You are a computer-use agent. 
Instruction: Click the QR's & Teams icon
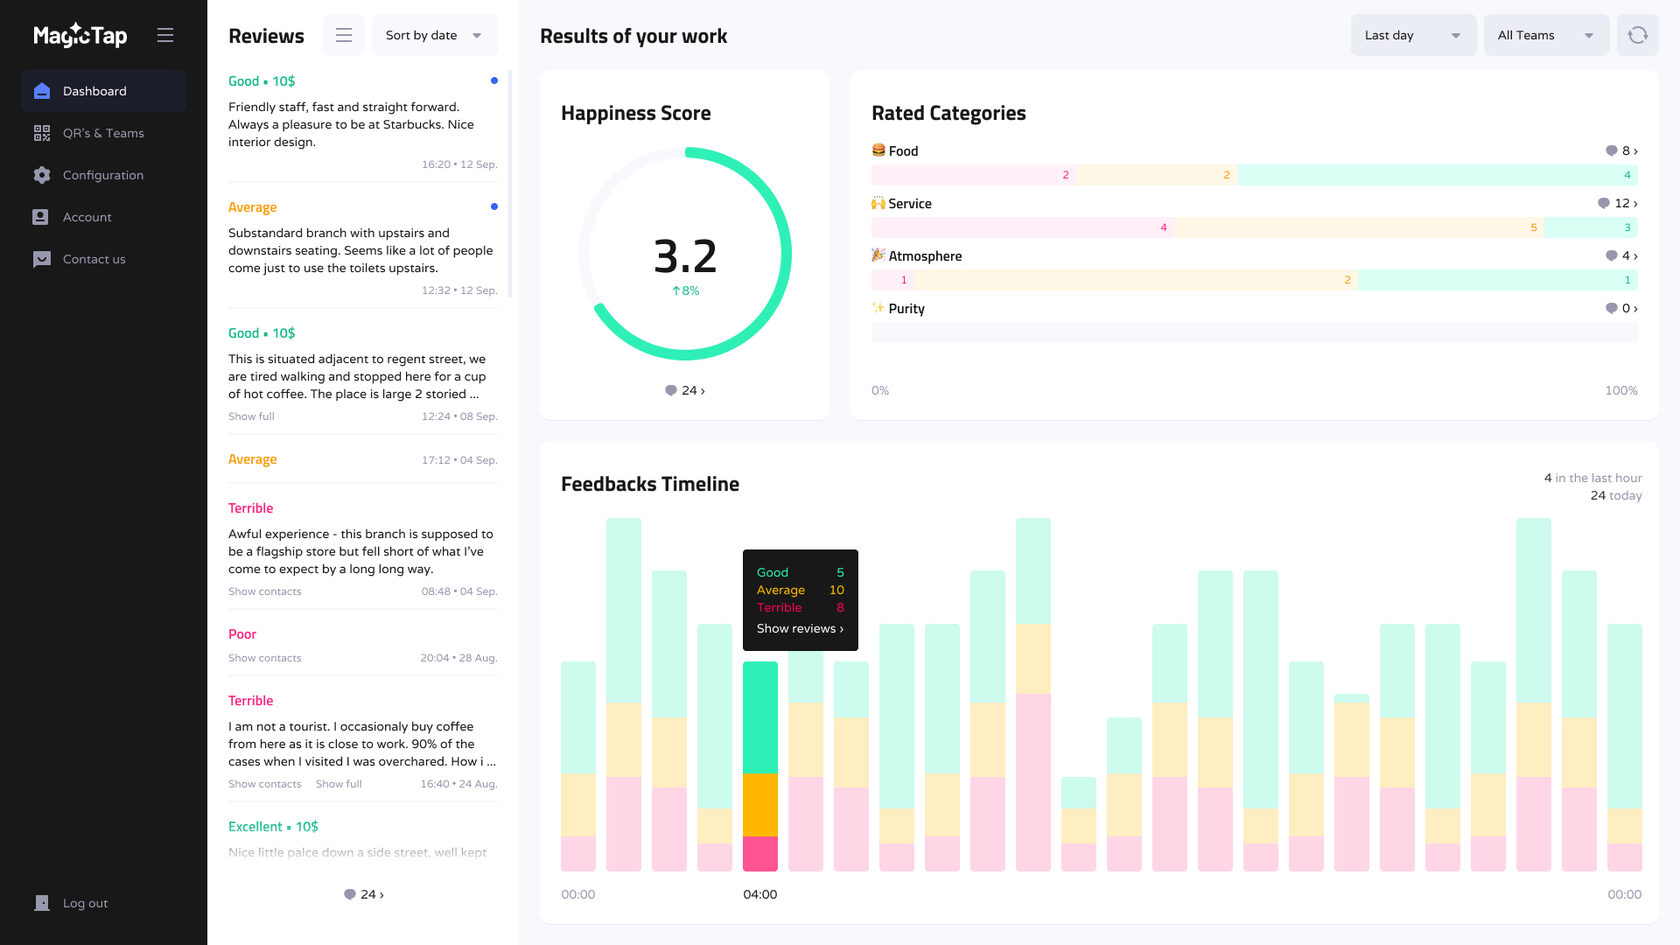(42, 133)
